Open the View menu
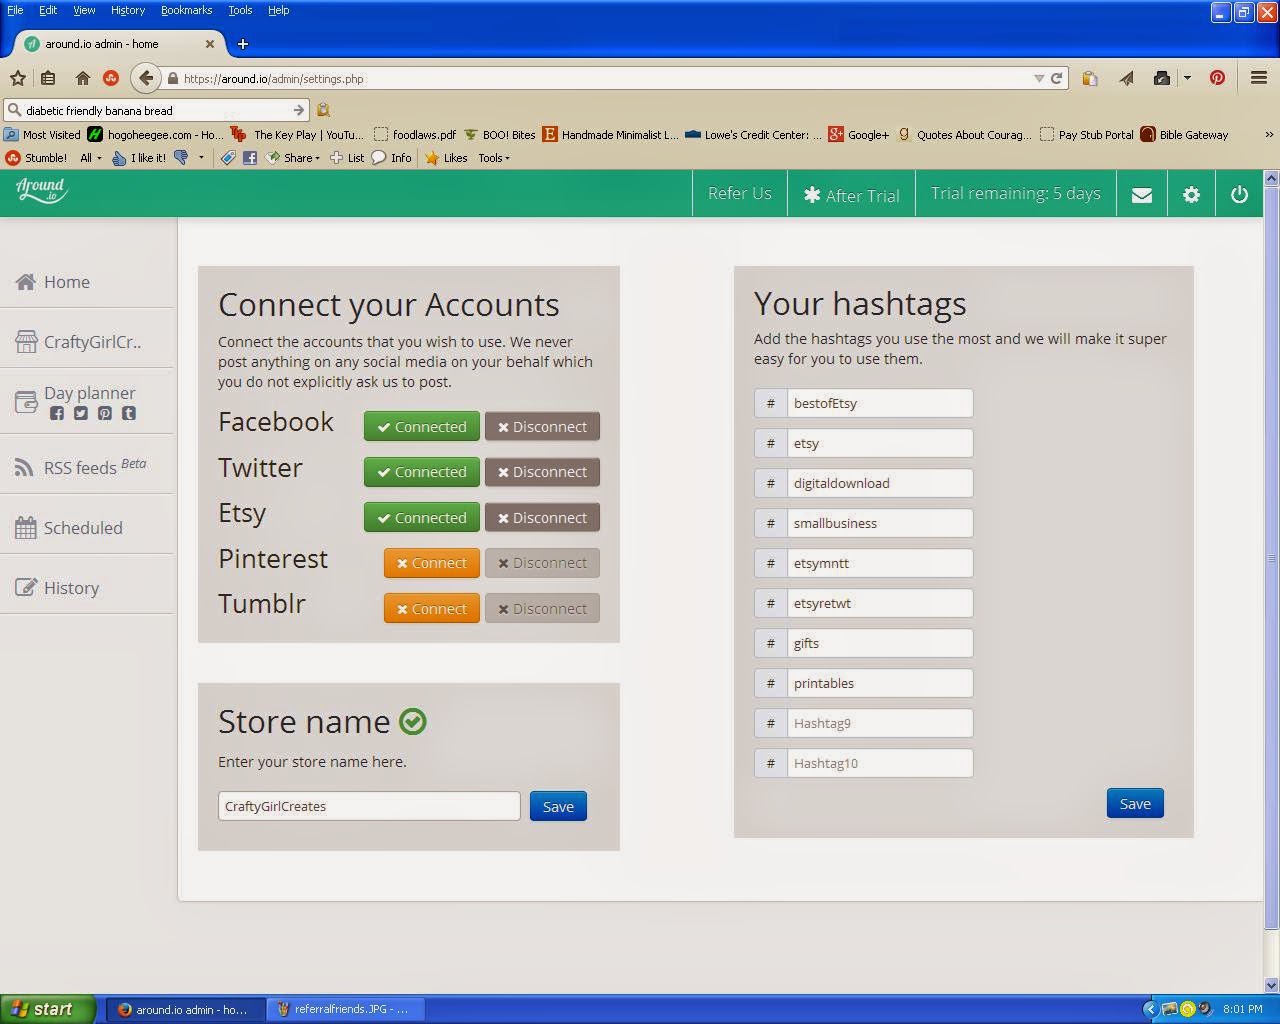The image size is (1280, 1024). point(84,10)
